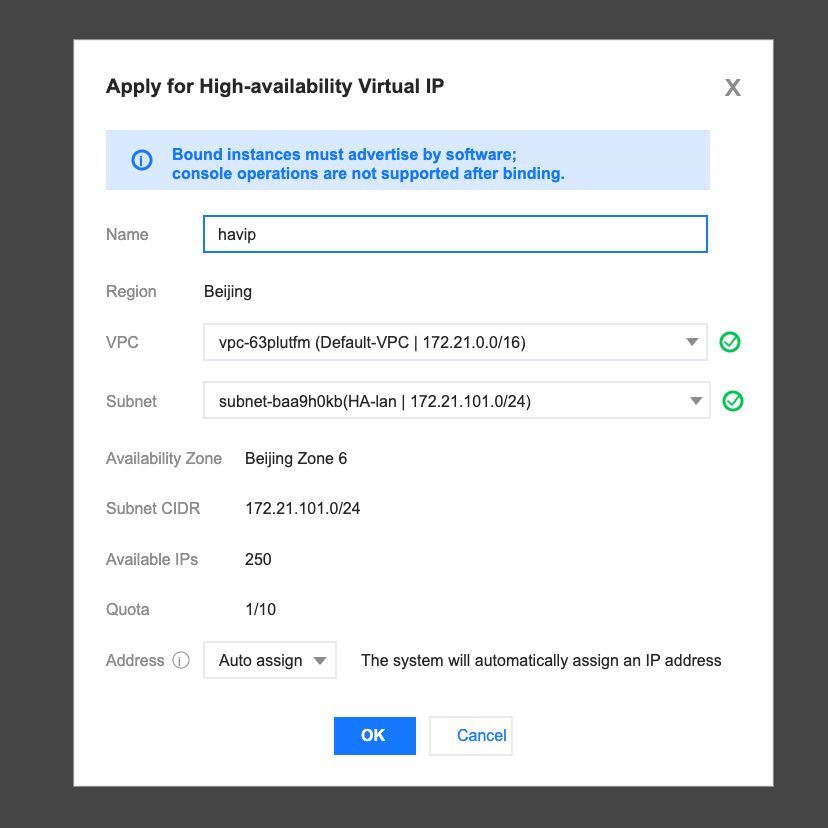Click the Cancel button
The image size is (828, 828).
[x=471, y=736]
